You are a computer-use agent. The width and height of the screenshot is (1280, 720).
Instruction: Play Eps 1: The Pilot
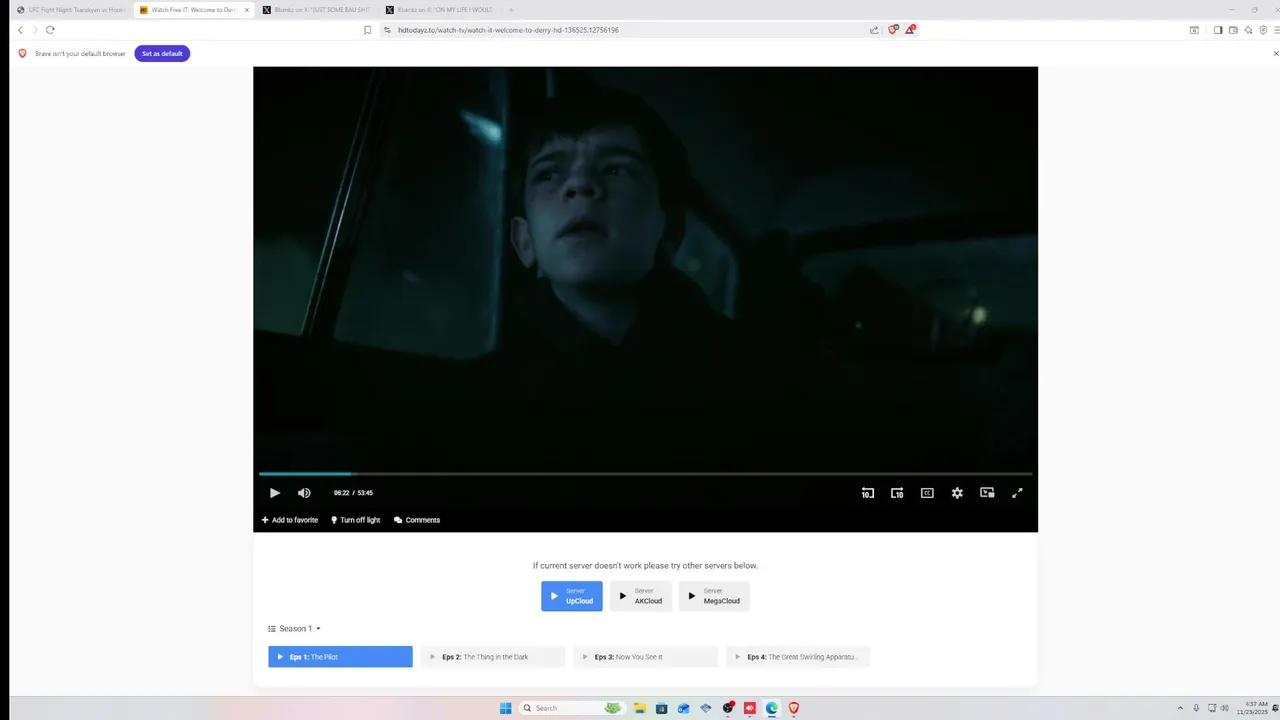(x=340, y=657)
